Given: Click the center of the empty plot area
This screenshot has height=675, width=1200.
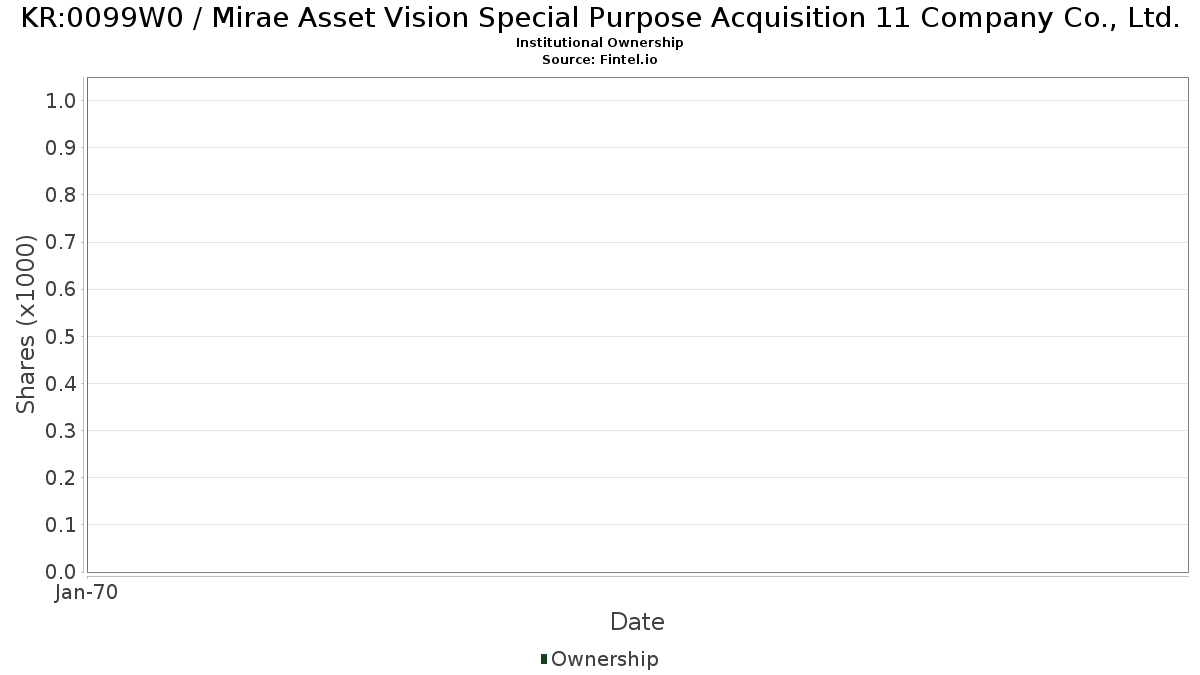Looking at the screenshot, I should (637, 325).
